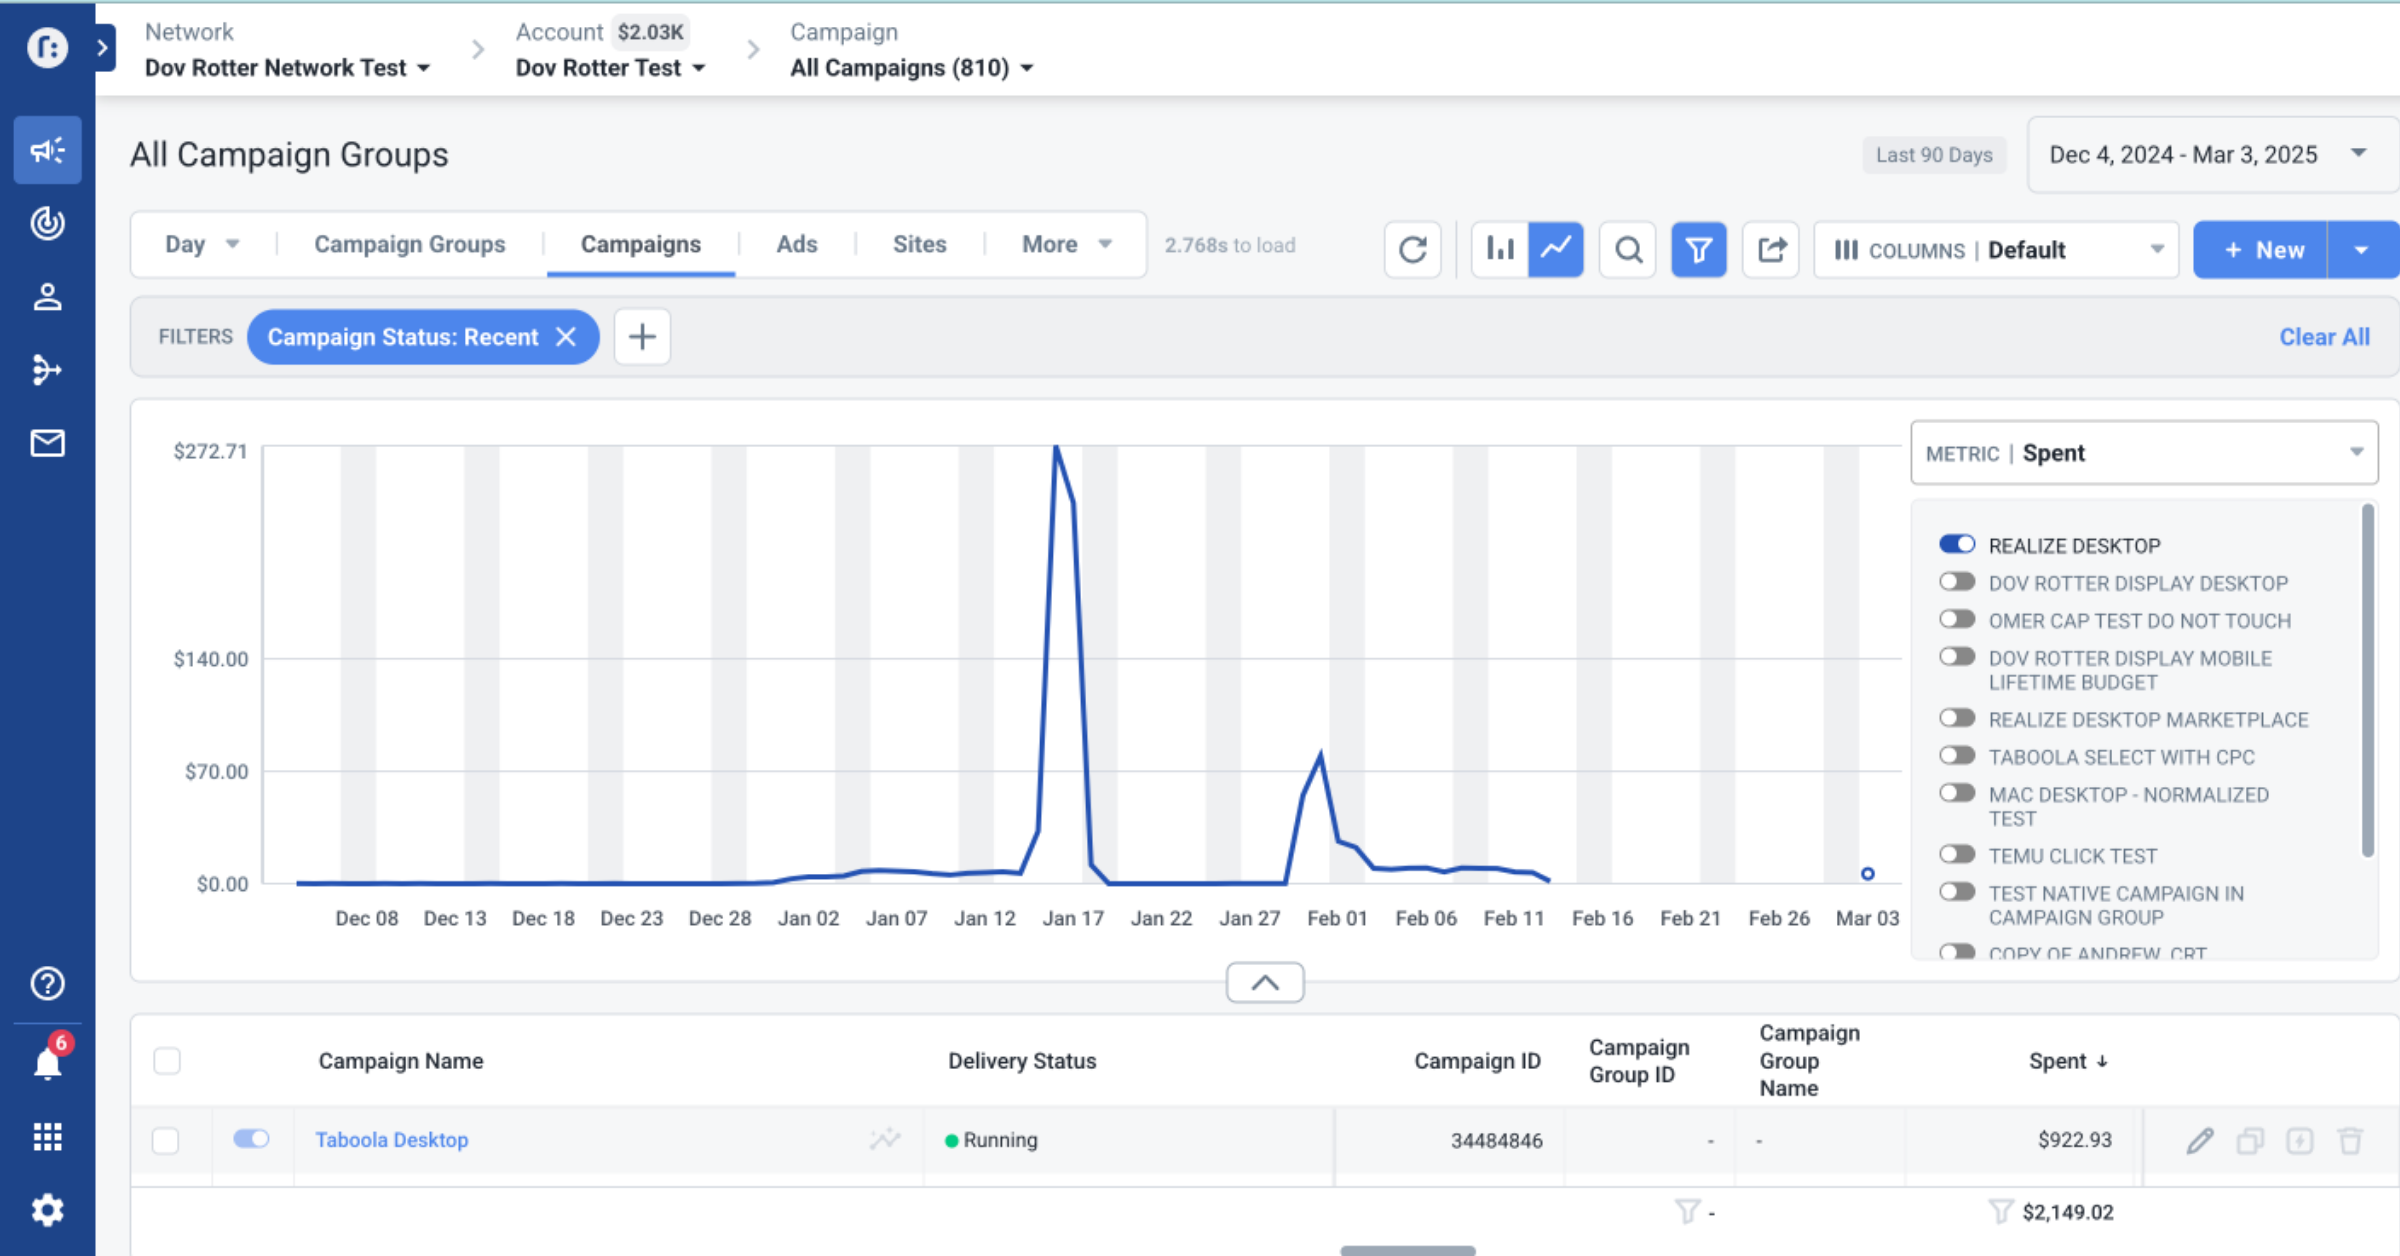The height and width of the screenshot is (1256, 2400).
Task: Click the search magnifier icon
Action: click(x=1628, y=249)
